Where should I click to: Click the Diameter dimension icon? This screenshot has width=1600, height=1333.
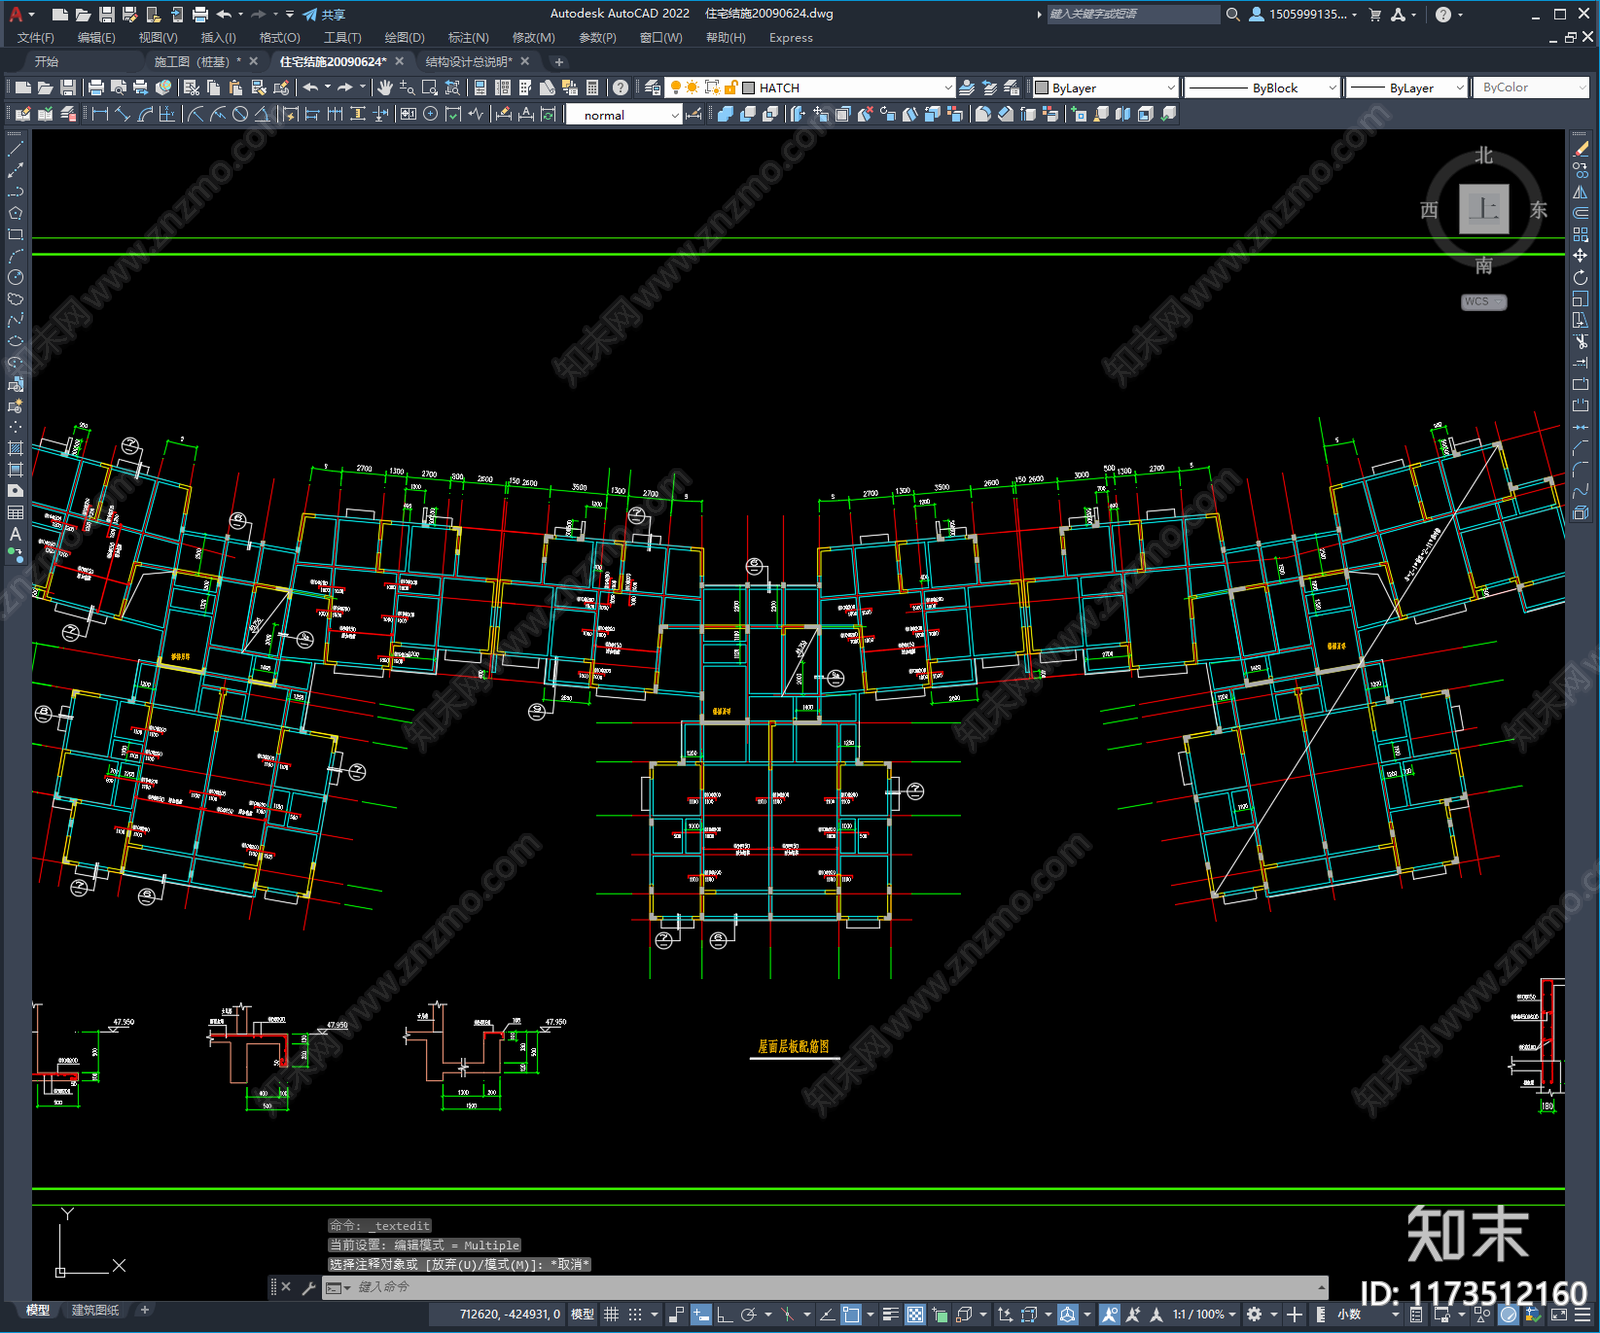pyautogui.click(x=240, y=114)
